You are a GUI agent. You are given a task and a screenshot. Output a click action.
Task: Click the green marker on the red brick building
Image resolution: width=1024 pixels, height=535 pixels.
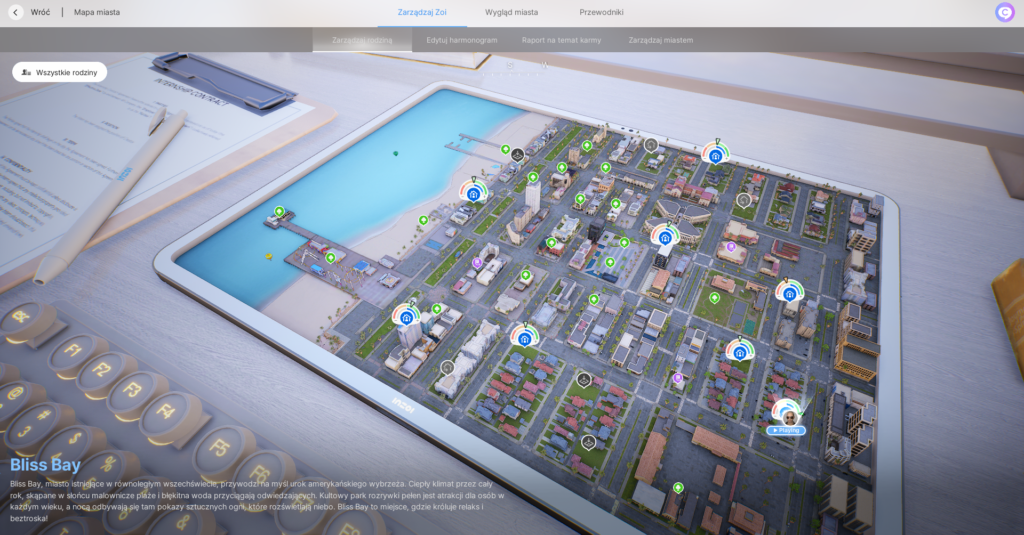552,243
